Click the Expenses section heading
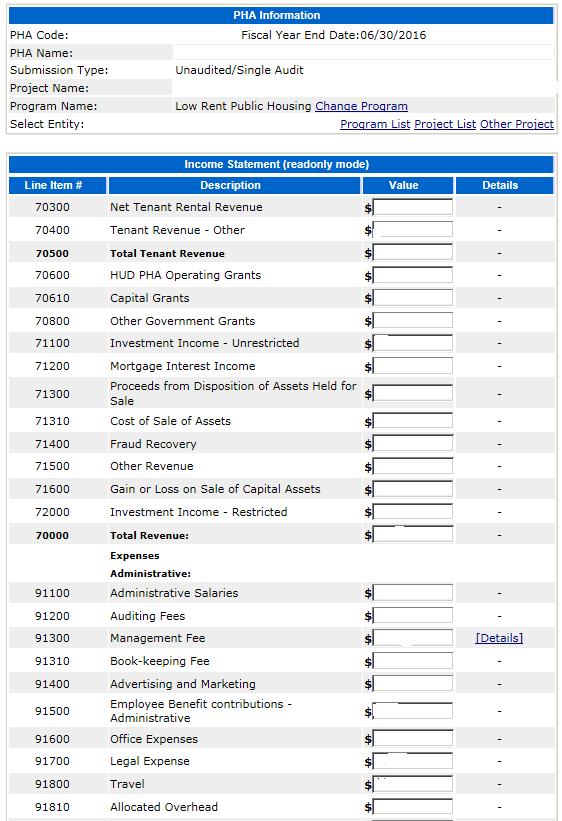This screenshot has height=821, width=562. pos(135,556)
